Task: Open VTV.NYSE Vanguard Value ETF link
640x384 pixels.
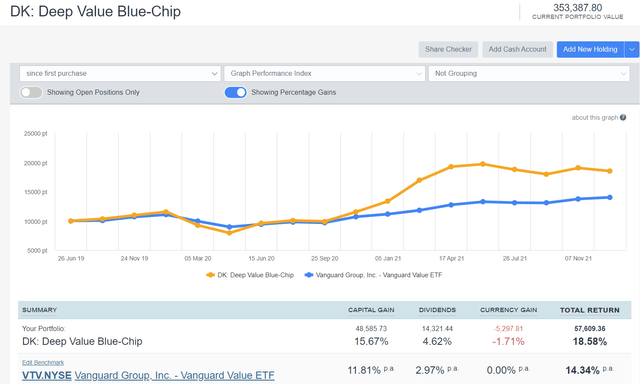Action: coord(148,375)
